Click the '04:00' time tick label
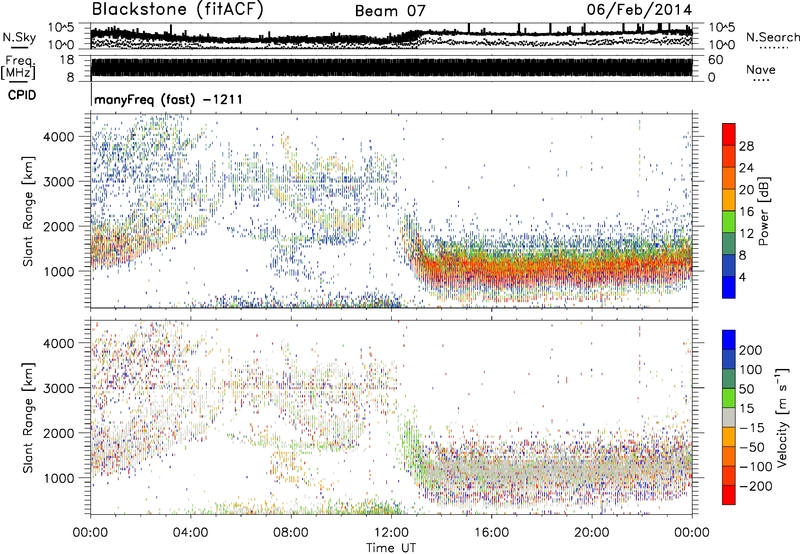The width and height of the screenshot is (800, 554). coord(190,533)
